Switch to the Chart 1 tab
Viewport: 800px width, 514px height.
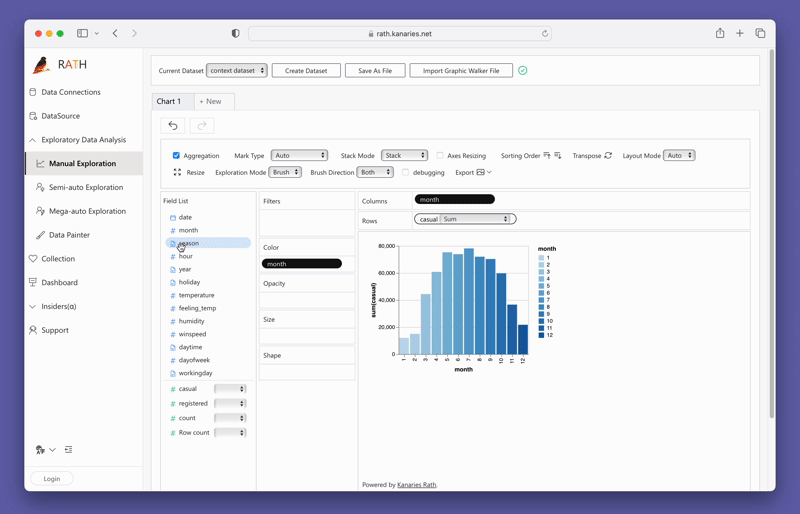click(x=169, y=101)
